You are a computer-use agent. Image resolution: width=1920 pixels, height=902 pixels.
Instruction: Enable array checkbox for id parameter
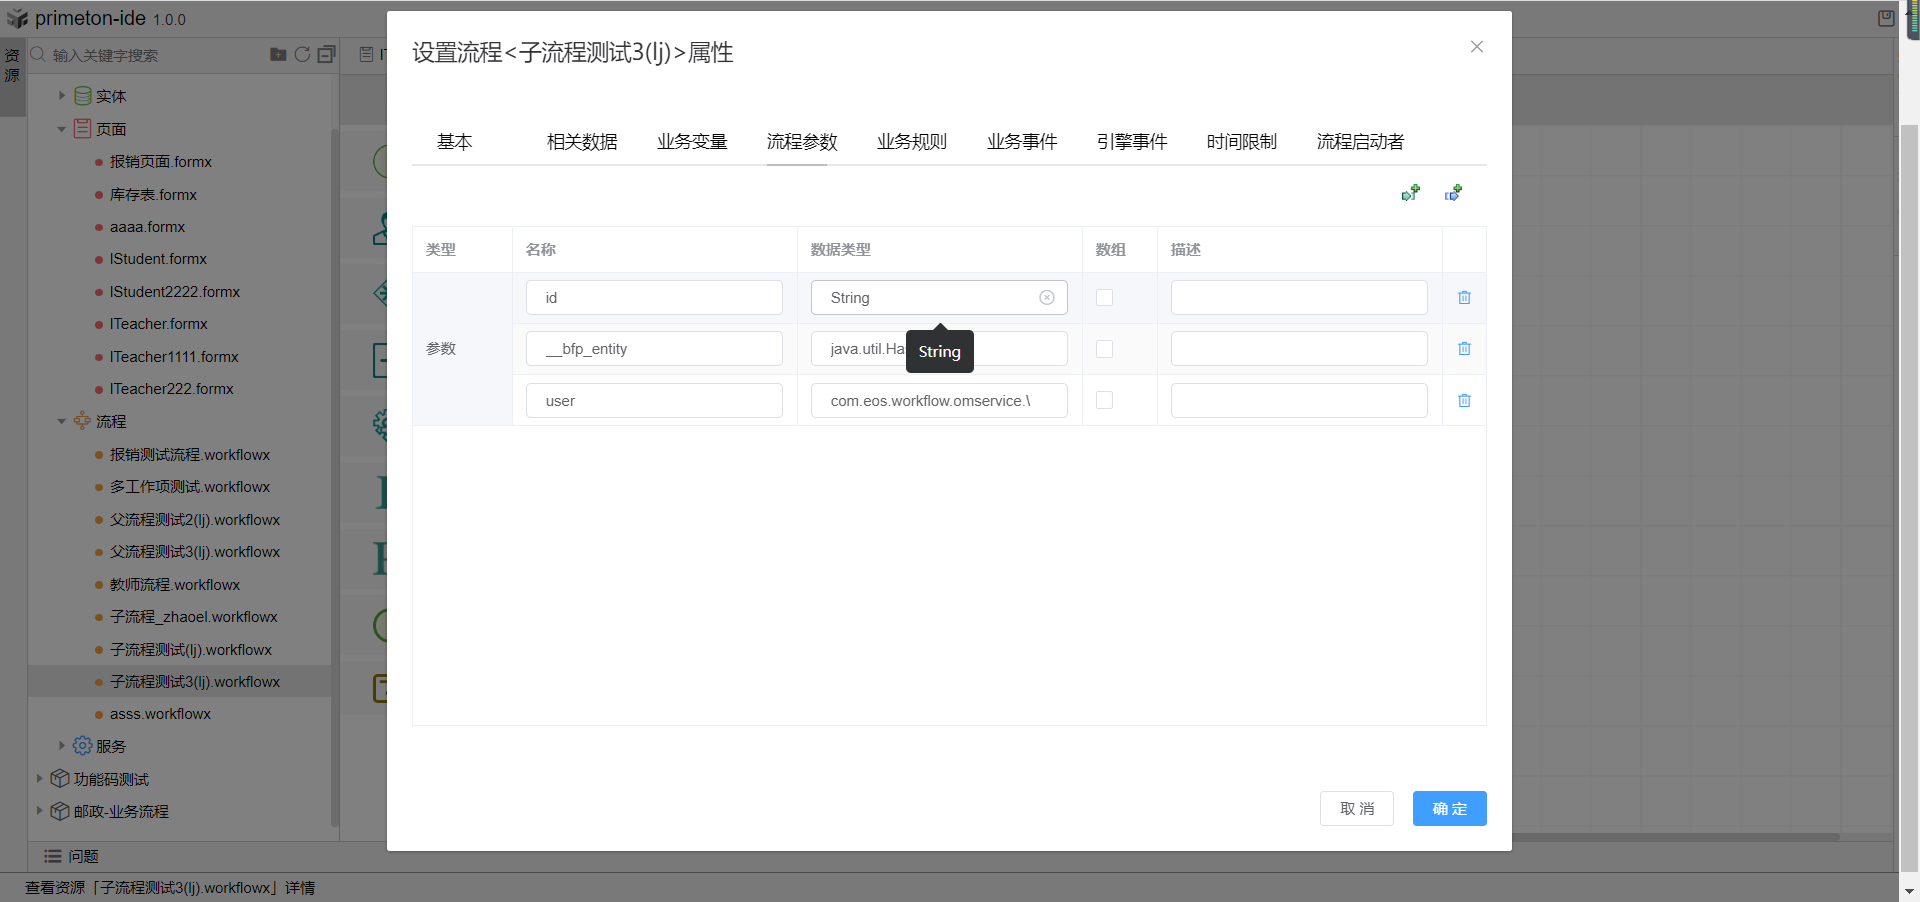coord(1104,298)
